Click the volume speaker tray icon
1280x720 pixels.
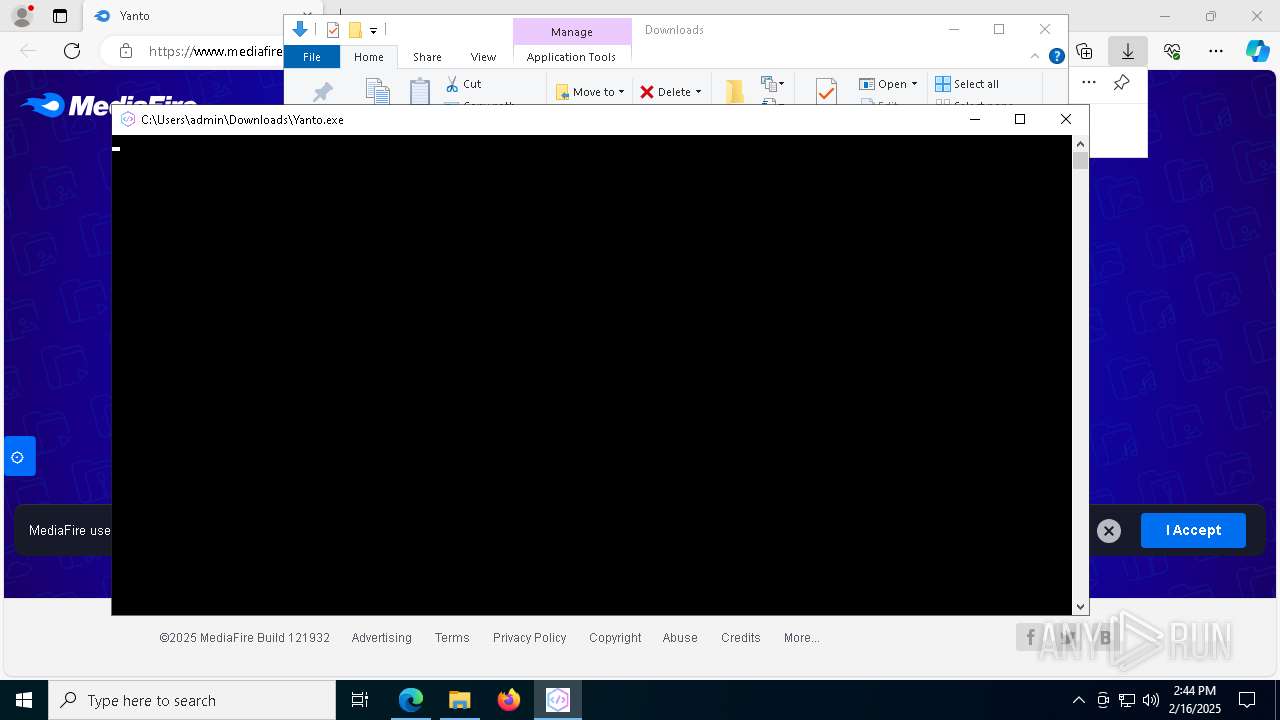1151,700
